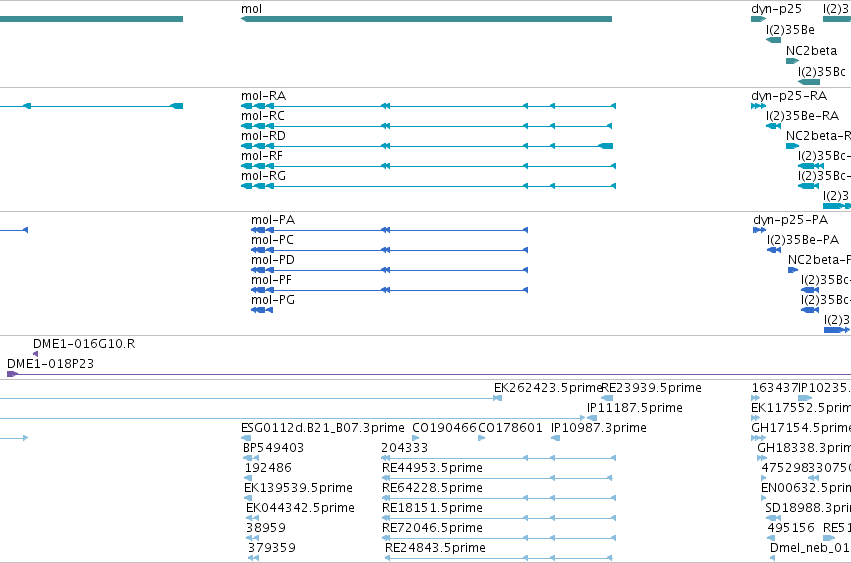
Task: Select the 379359 EST label
Action: pos(272,547)
